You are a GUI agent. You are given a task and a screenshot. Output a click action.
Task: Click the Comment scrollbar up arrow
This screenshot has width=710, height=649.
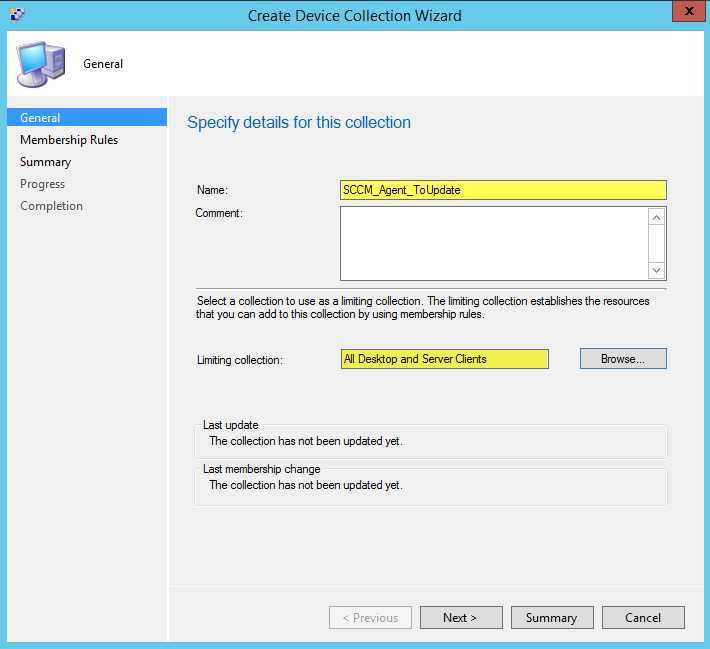[656, 217]
